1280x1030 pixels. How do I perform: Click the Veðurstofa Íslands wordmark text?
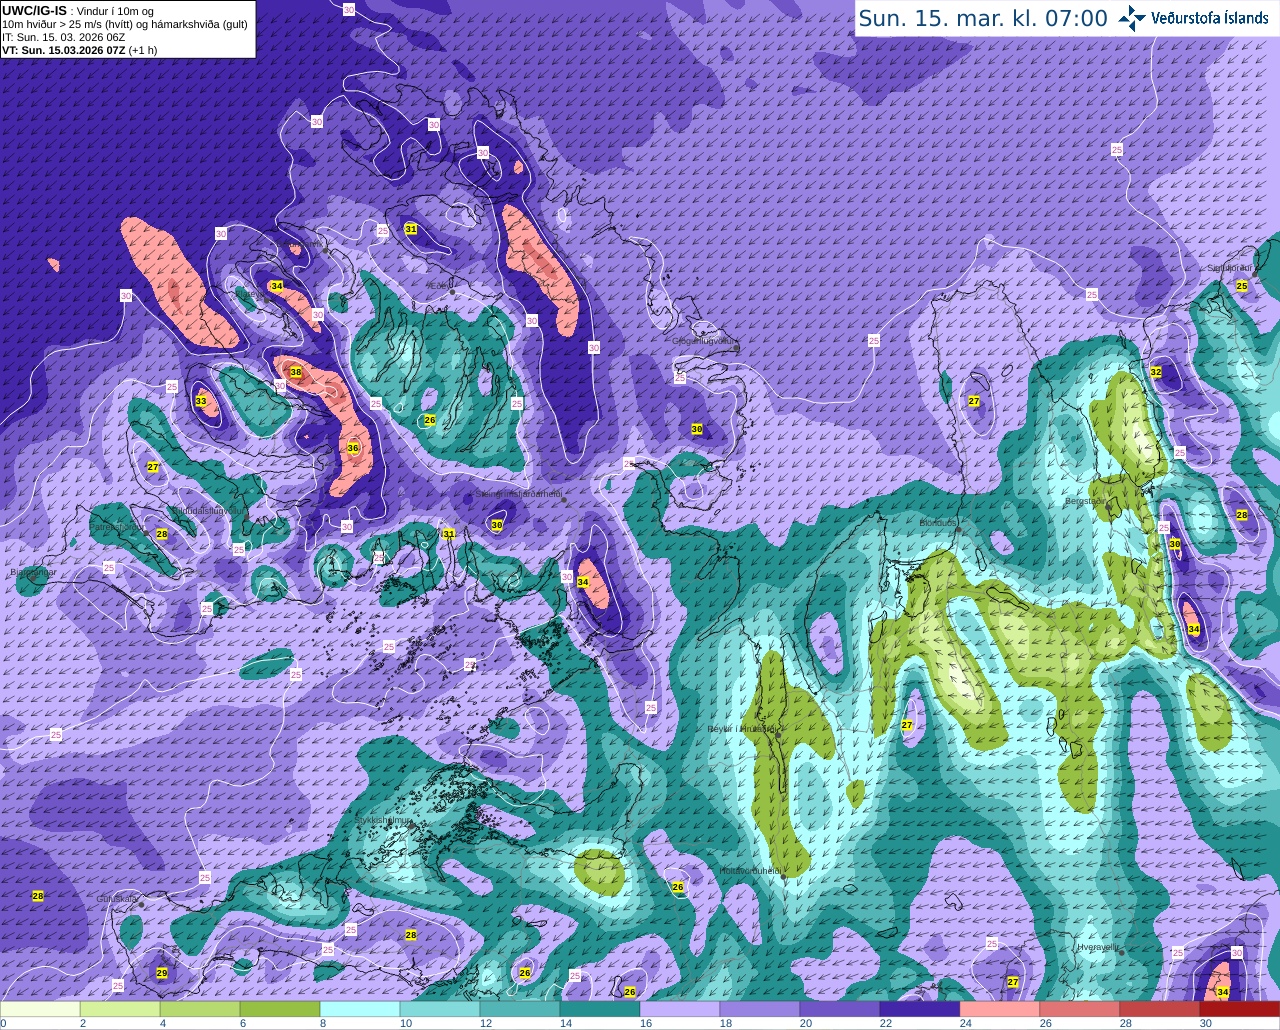[x=1210, y=18]
